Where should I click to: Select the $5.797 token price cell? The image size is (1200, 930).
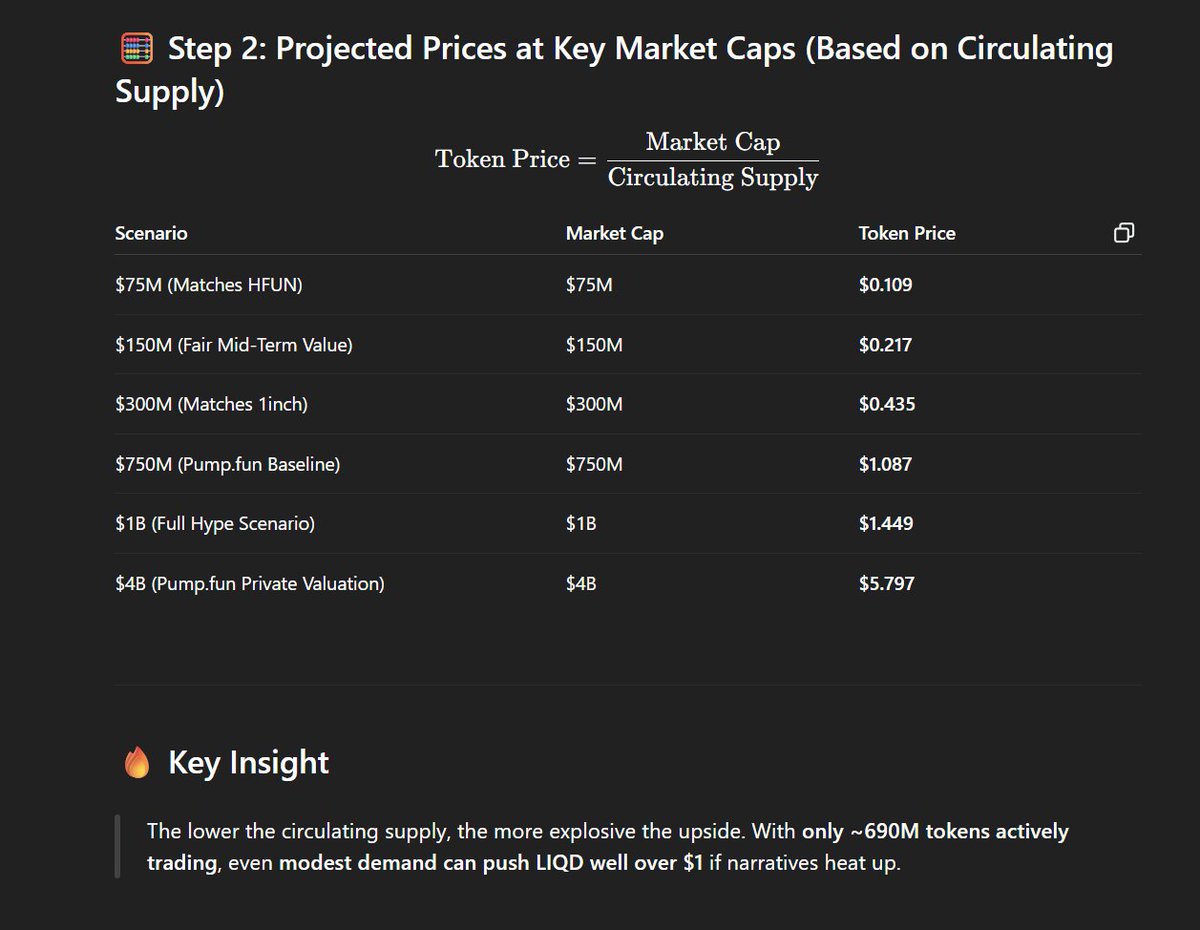click(x=886, y=583)
